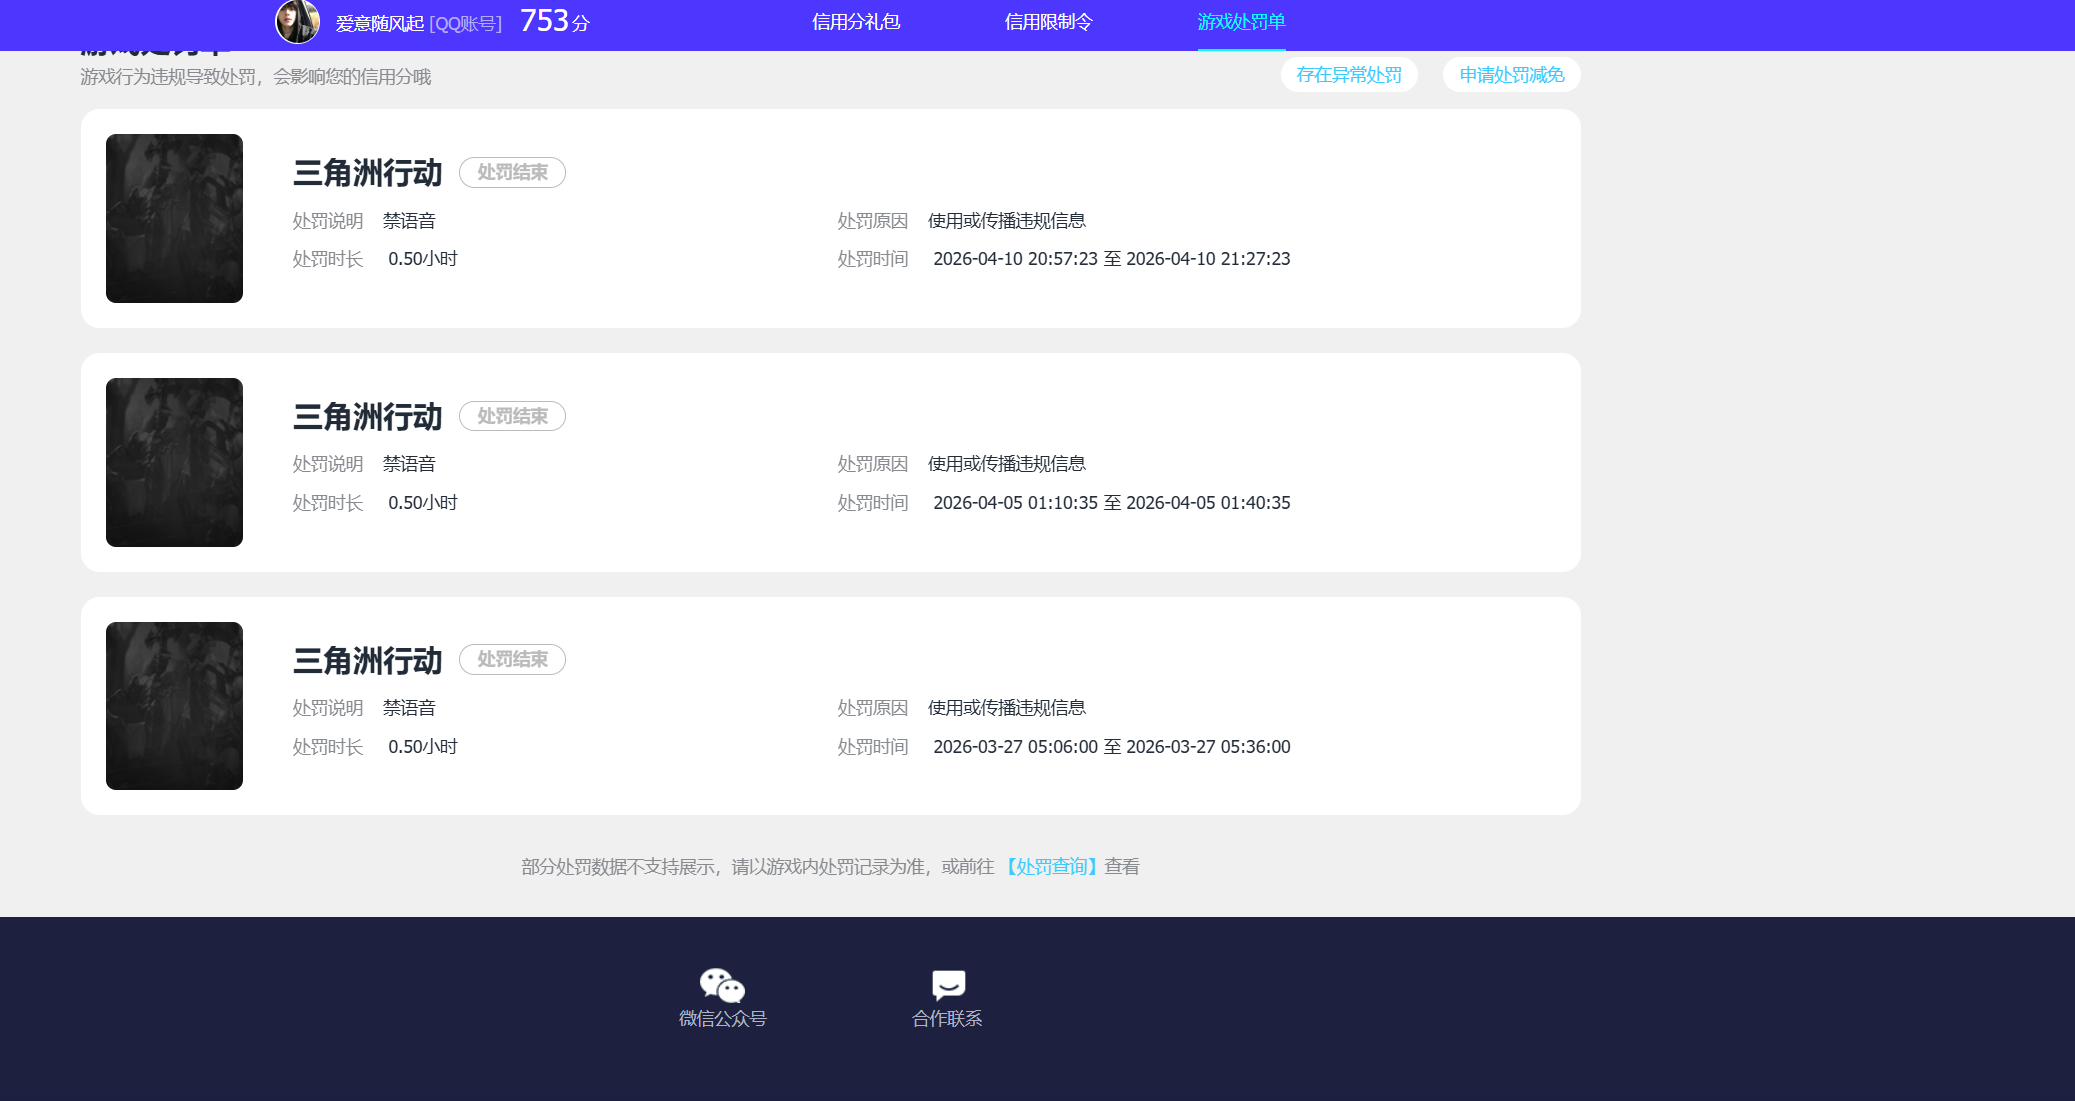
Task: Click the 游戏行为违规导致处罚 subtitle text
Action: (256, 77)
